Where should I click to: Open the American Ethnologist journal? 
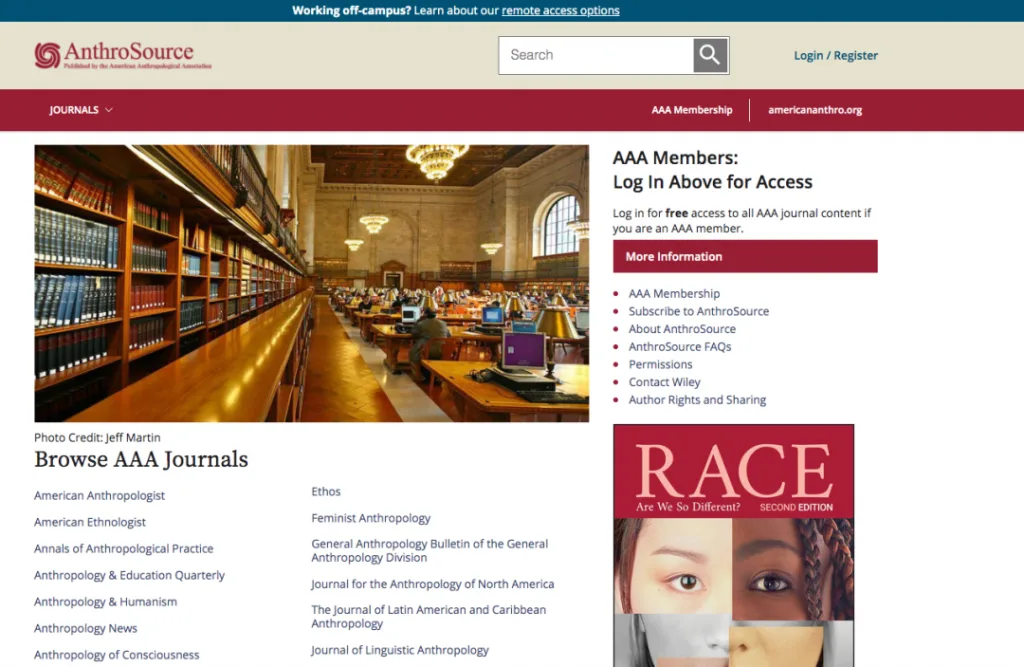click(89, 522)
